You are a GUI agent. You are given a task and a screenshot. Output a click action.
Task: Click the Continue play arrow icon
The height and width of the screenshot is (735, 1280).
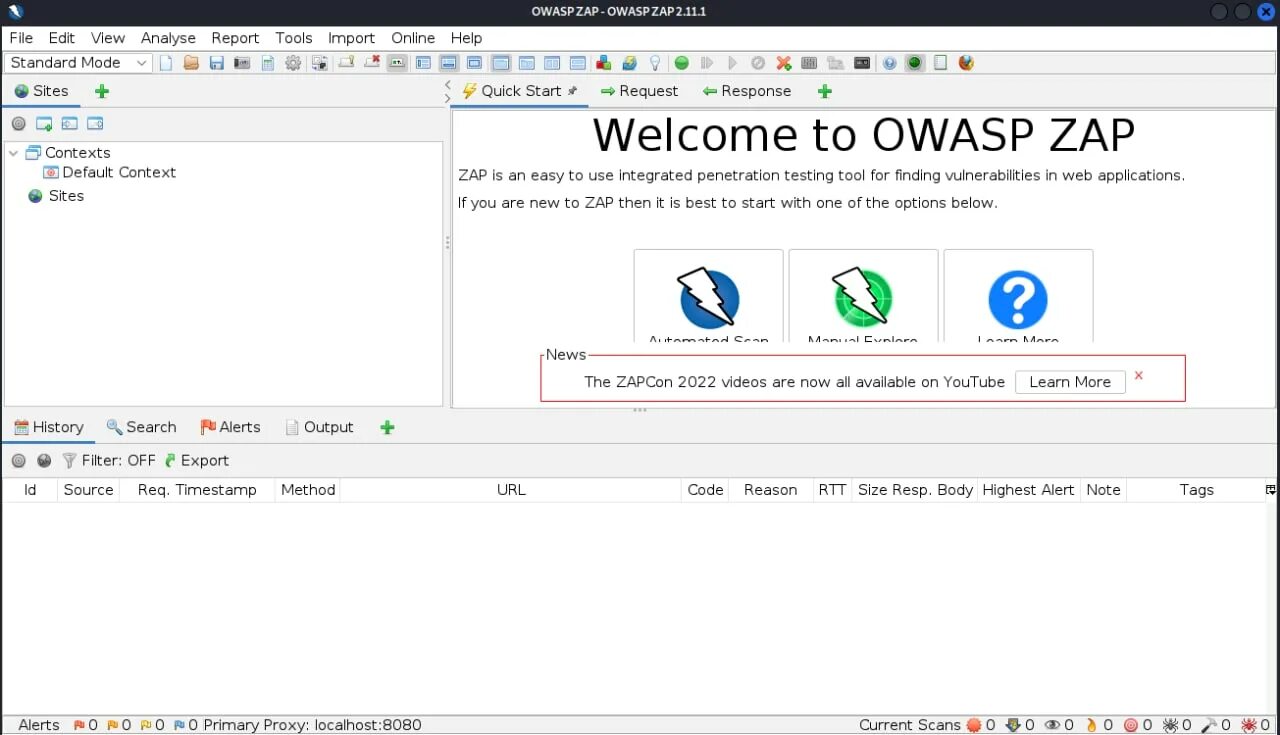pyautogui.click(x=731, y=63)
